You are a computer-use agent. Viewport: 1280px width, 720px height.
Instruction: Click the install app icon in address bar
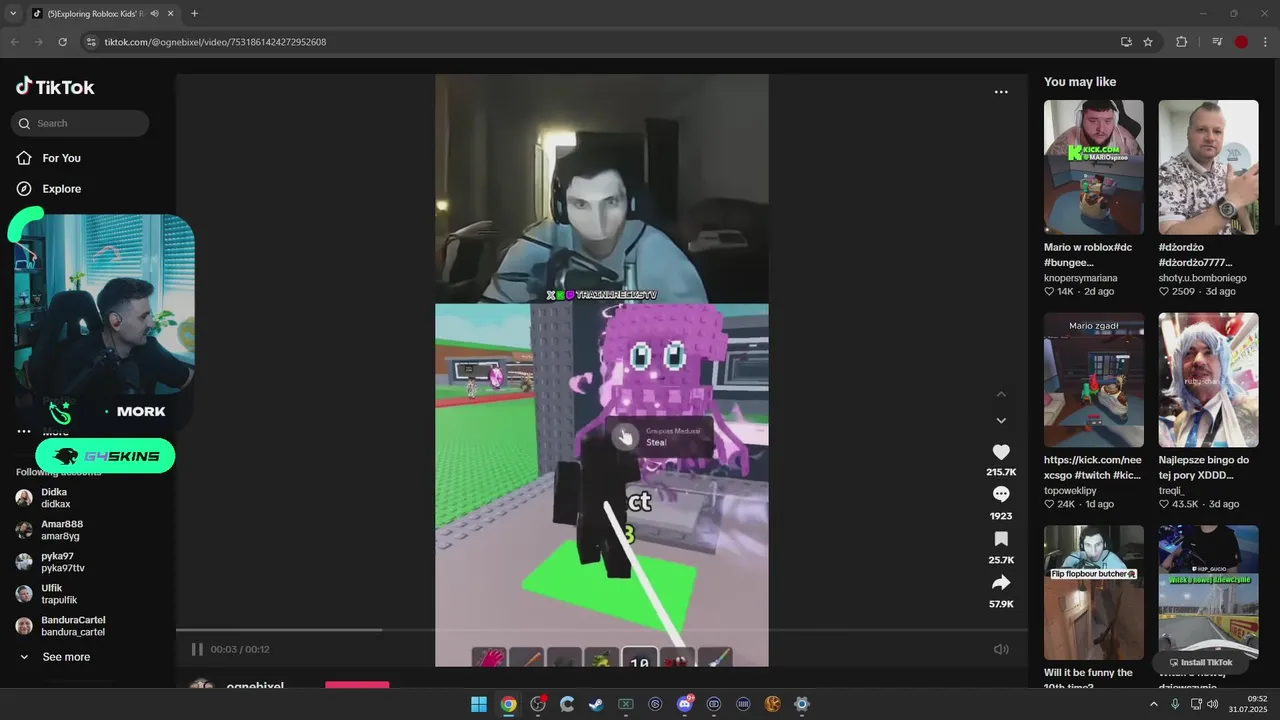1126,42
